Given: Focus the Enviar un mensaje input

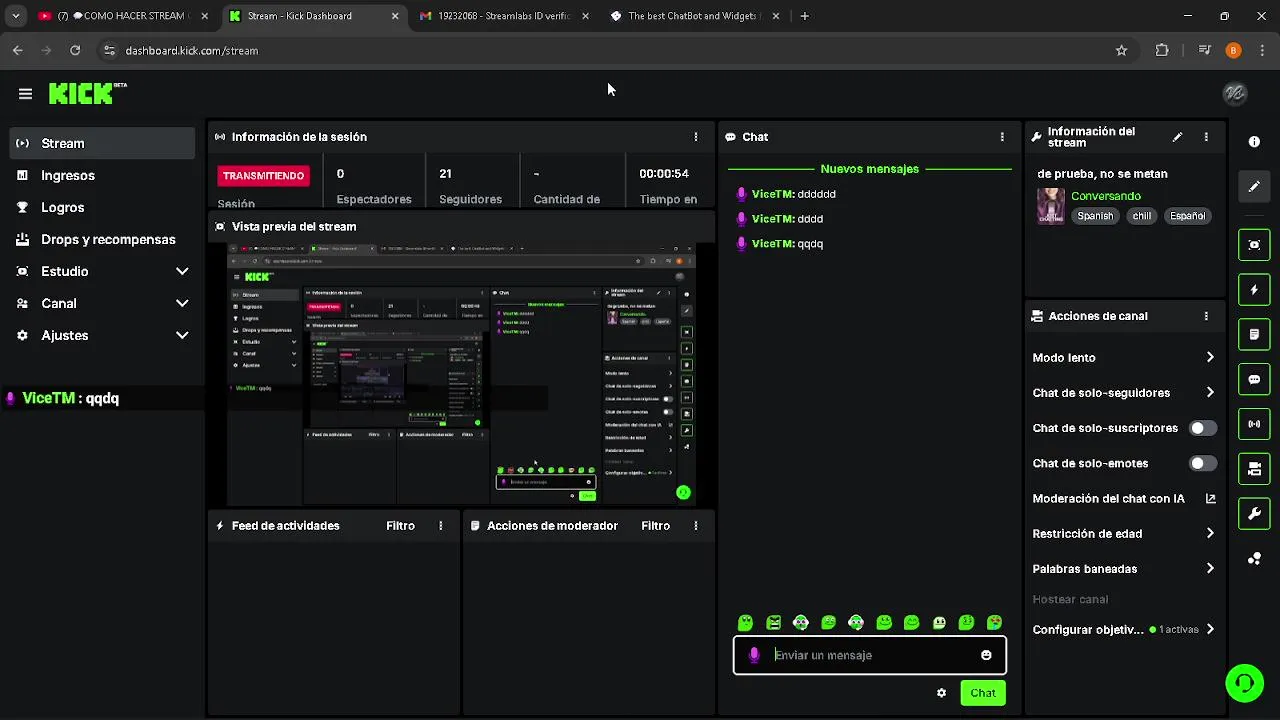Looking at the screenshot, I should tap(870, 655).
